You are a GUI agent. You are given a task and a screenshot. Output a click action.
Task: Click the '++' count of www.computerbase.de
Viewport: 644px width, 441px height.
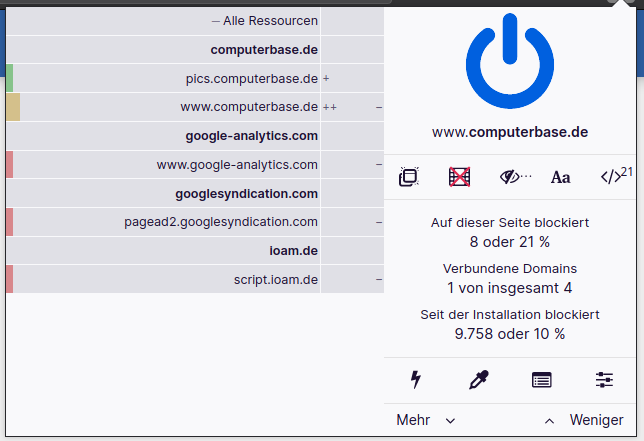click(x=330, y=108)
